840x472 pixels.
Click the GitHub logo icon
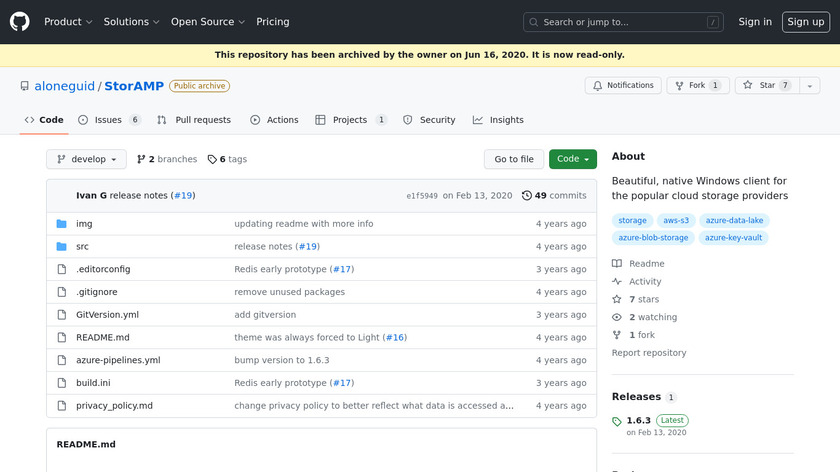pyautogui.click(x=20, y=21)
